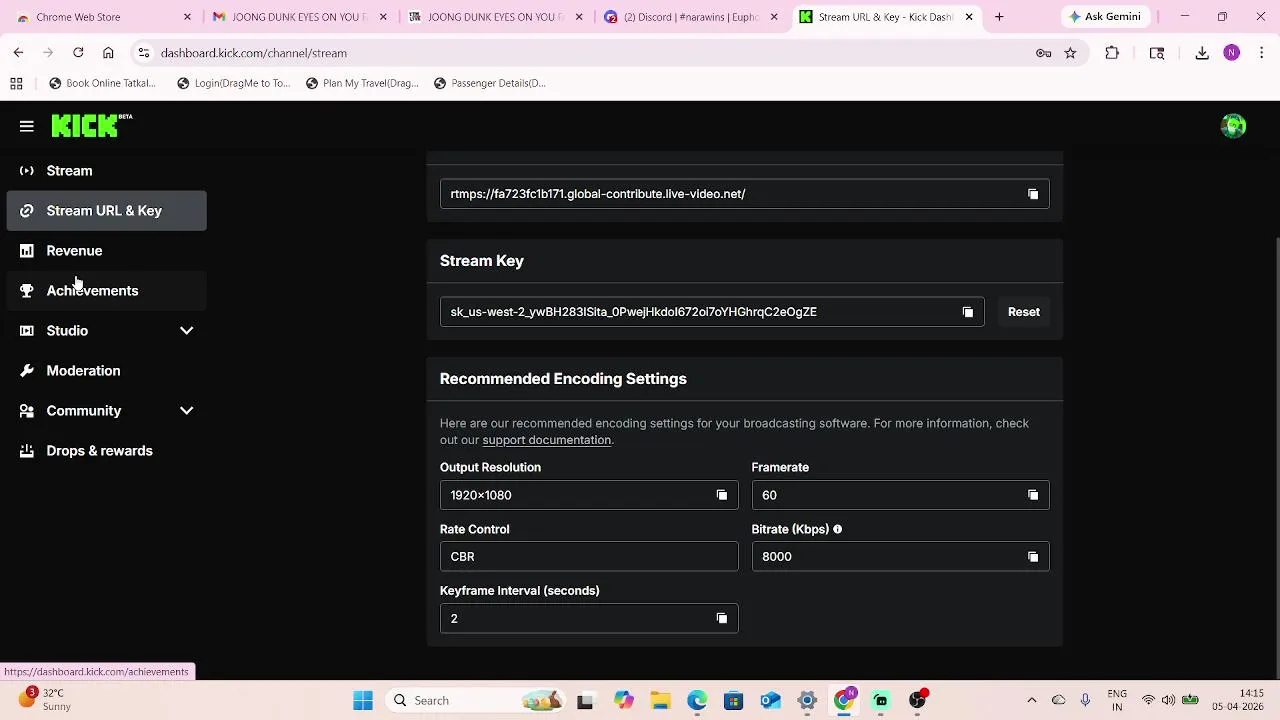The image size is (1280, 720).
Task: Open the Stream page in the sidebar
Action: [106, 171]
